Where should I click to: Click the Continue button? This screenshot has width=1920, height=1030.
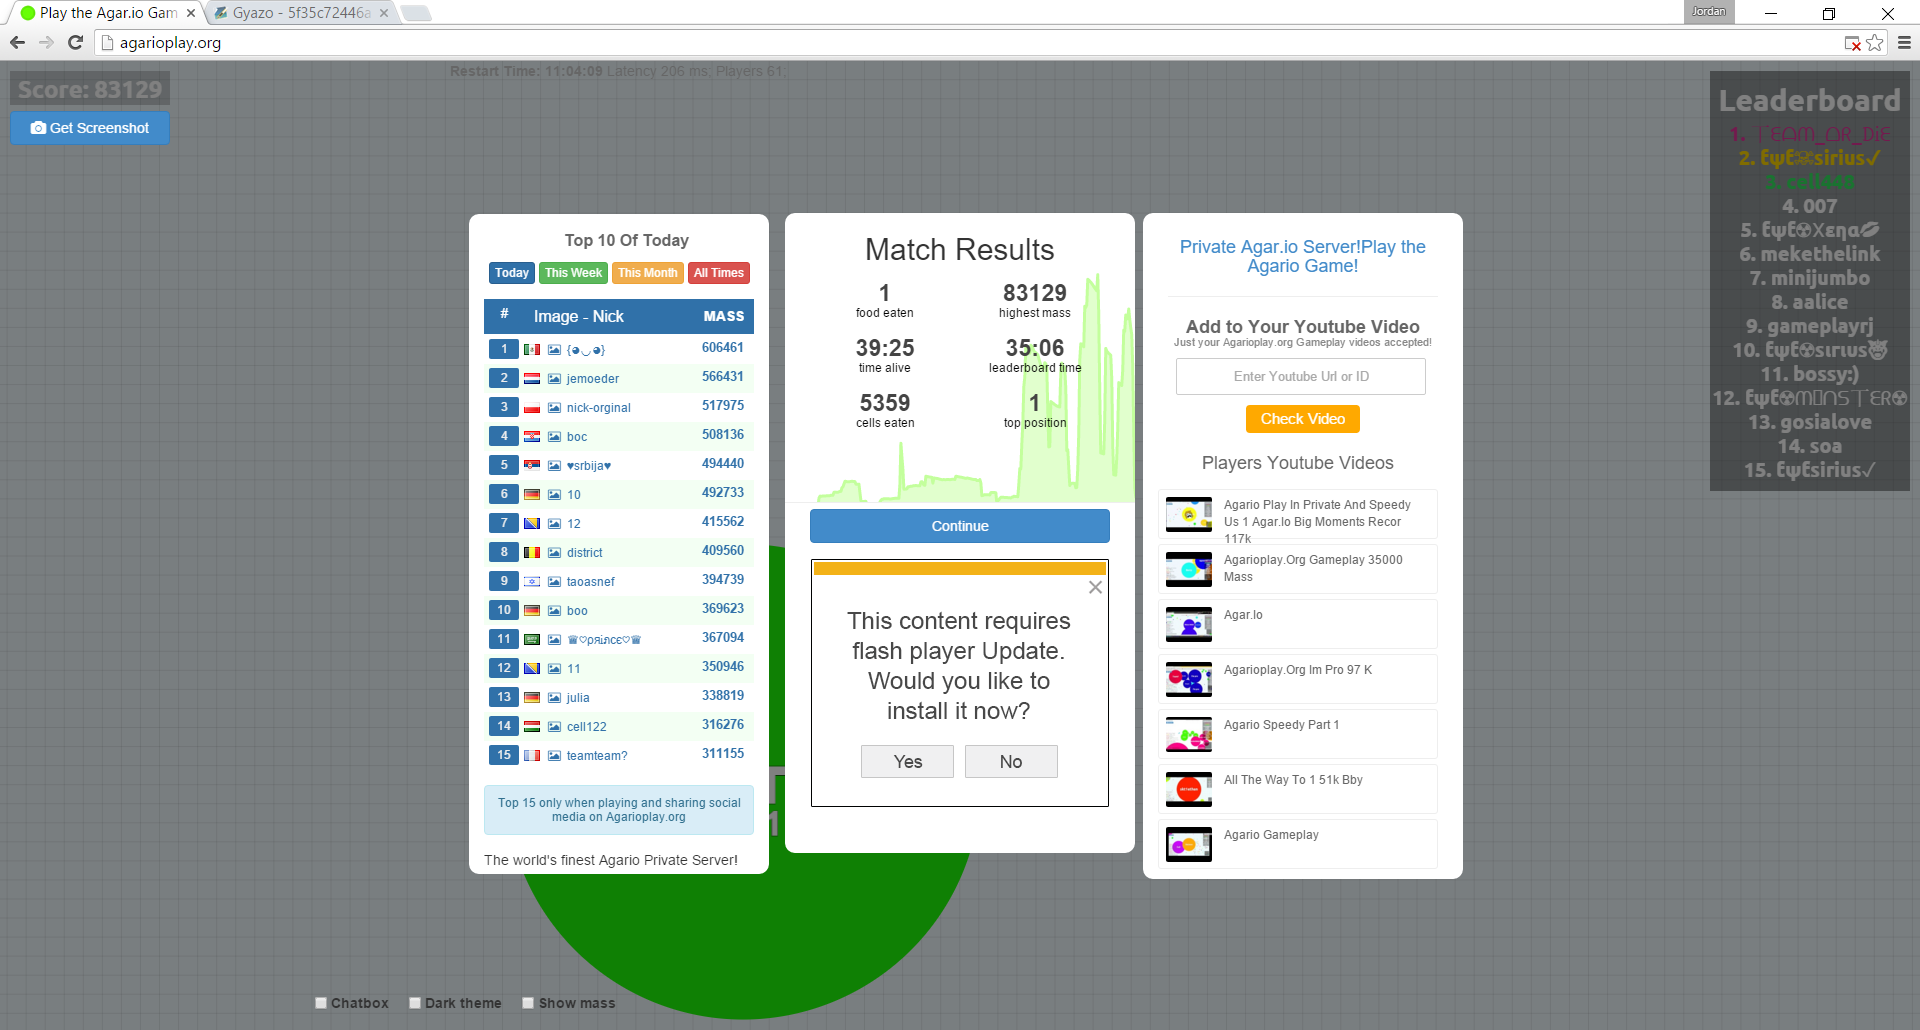click(x=960, y=526)
